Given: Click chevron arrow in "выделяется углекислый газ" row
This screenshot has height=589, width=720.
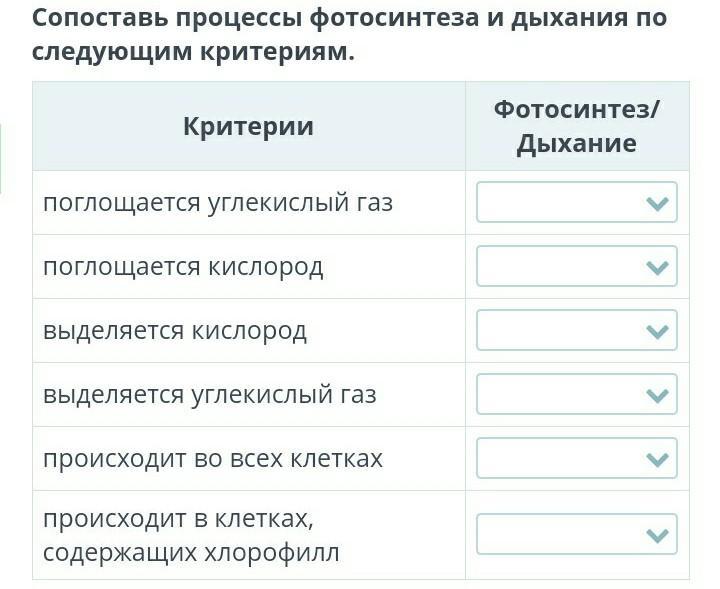Looking at the screenshot, I should (657, 395).
